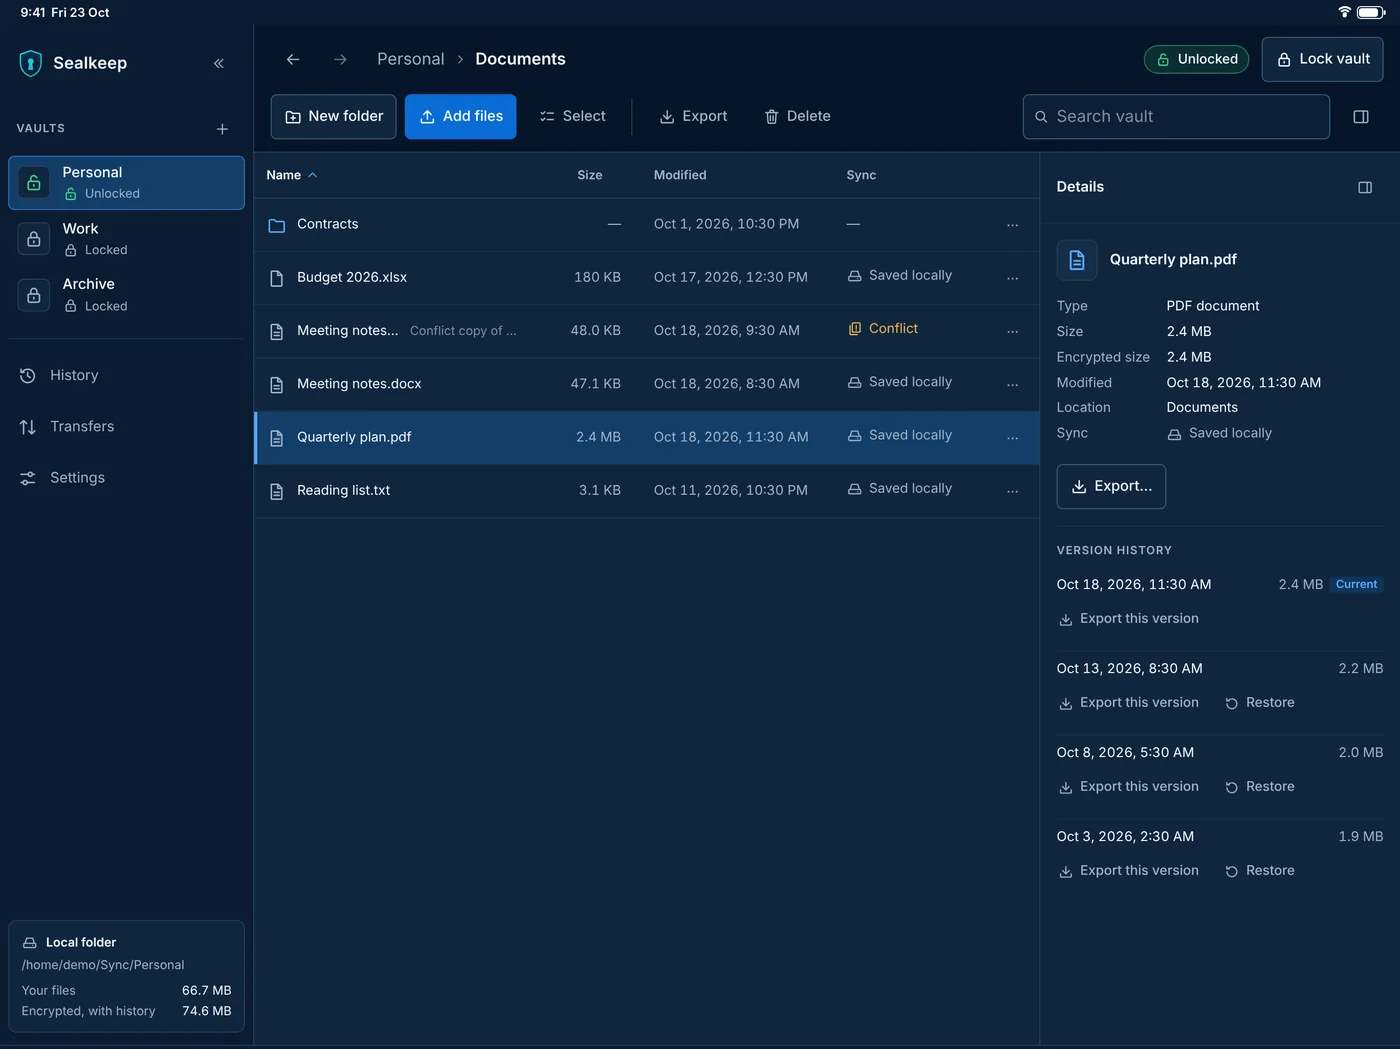
Task: Click the Conflict sync status
Action: 883,329
